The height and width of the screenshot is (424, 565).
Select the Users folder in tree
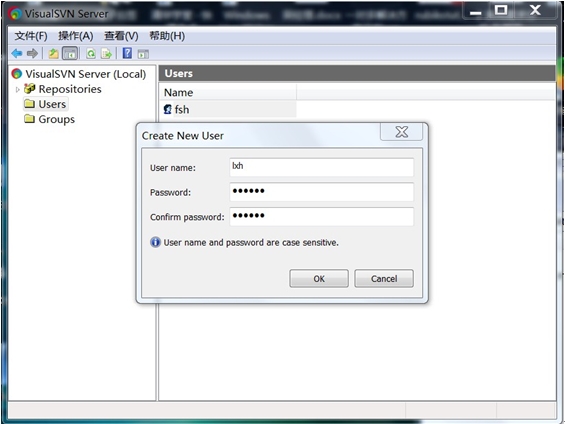pyautogui.click(x=45, y=104)
